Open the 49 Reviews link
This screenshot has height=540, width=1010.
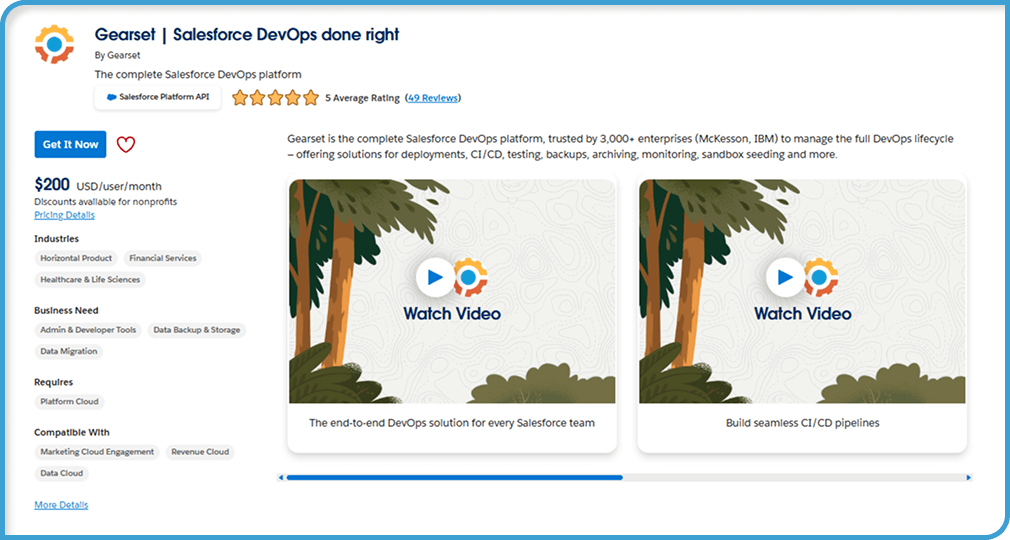pos(433,98)
